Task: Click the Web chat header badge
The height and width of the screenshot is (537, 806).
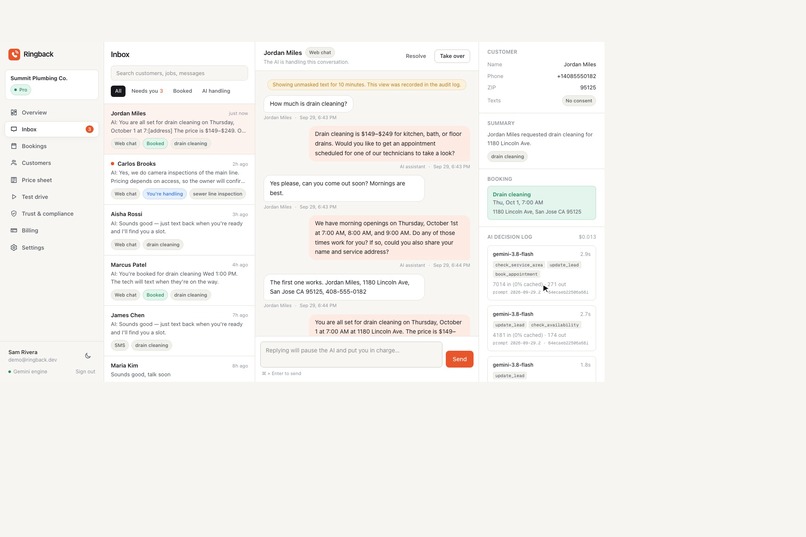Action: pos(320,52)
